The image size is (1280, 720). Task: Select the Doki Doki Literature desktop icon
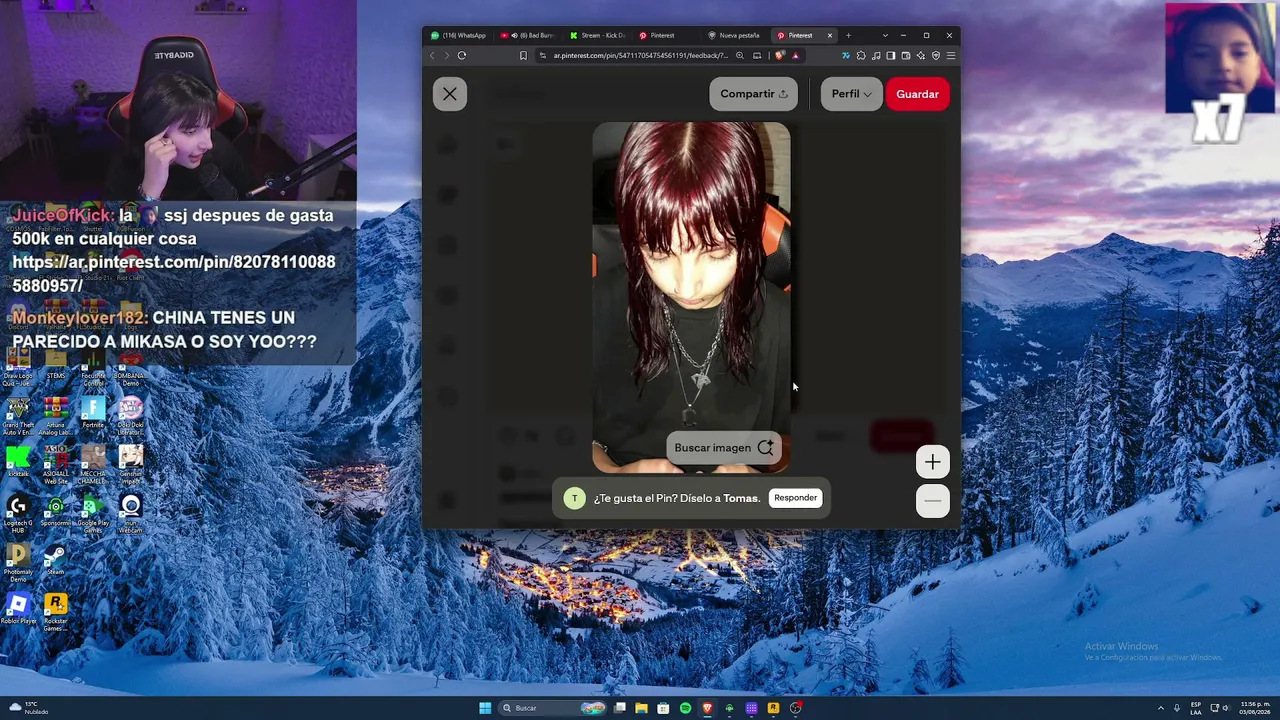tap(131, 417)
